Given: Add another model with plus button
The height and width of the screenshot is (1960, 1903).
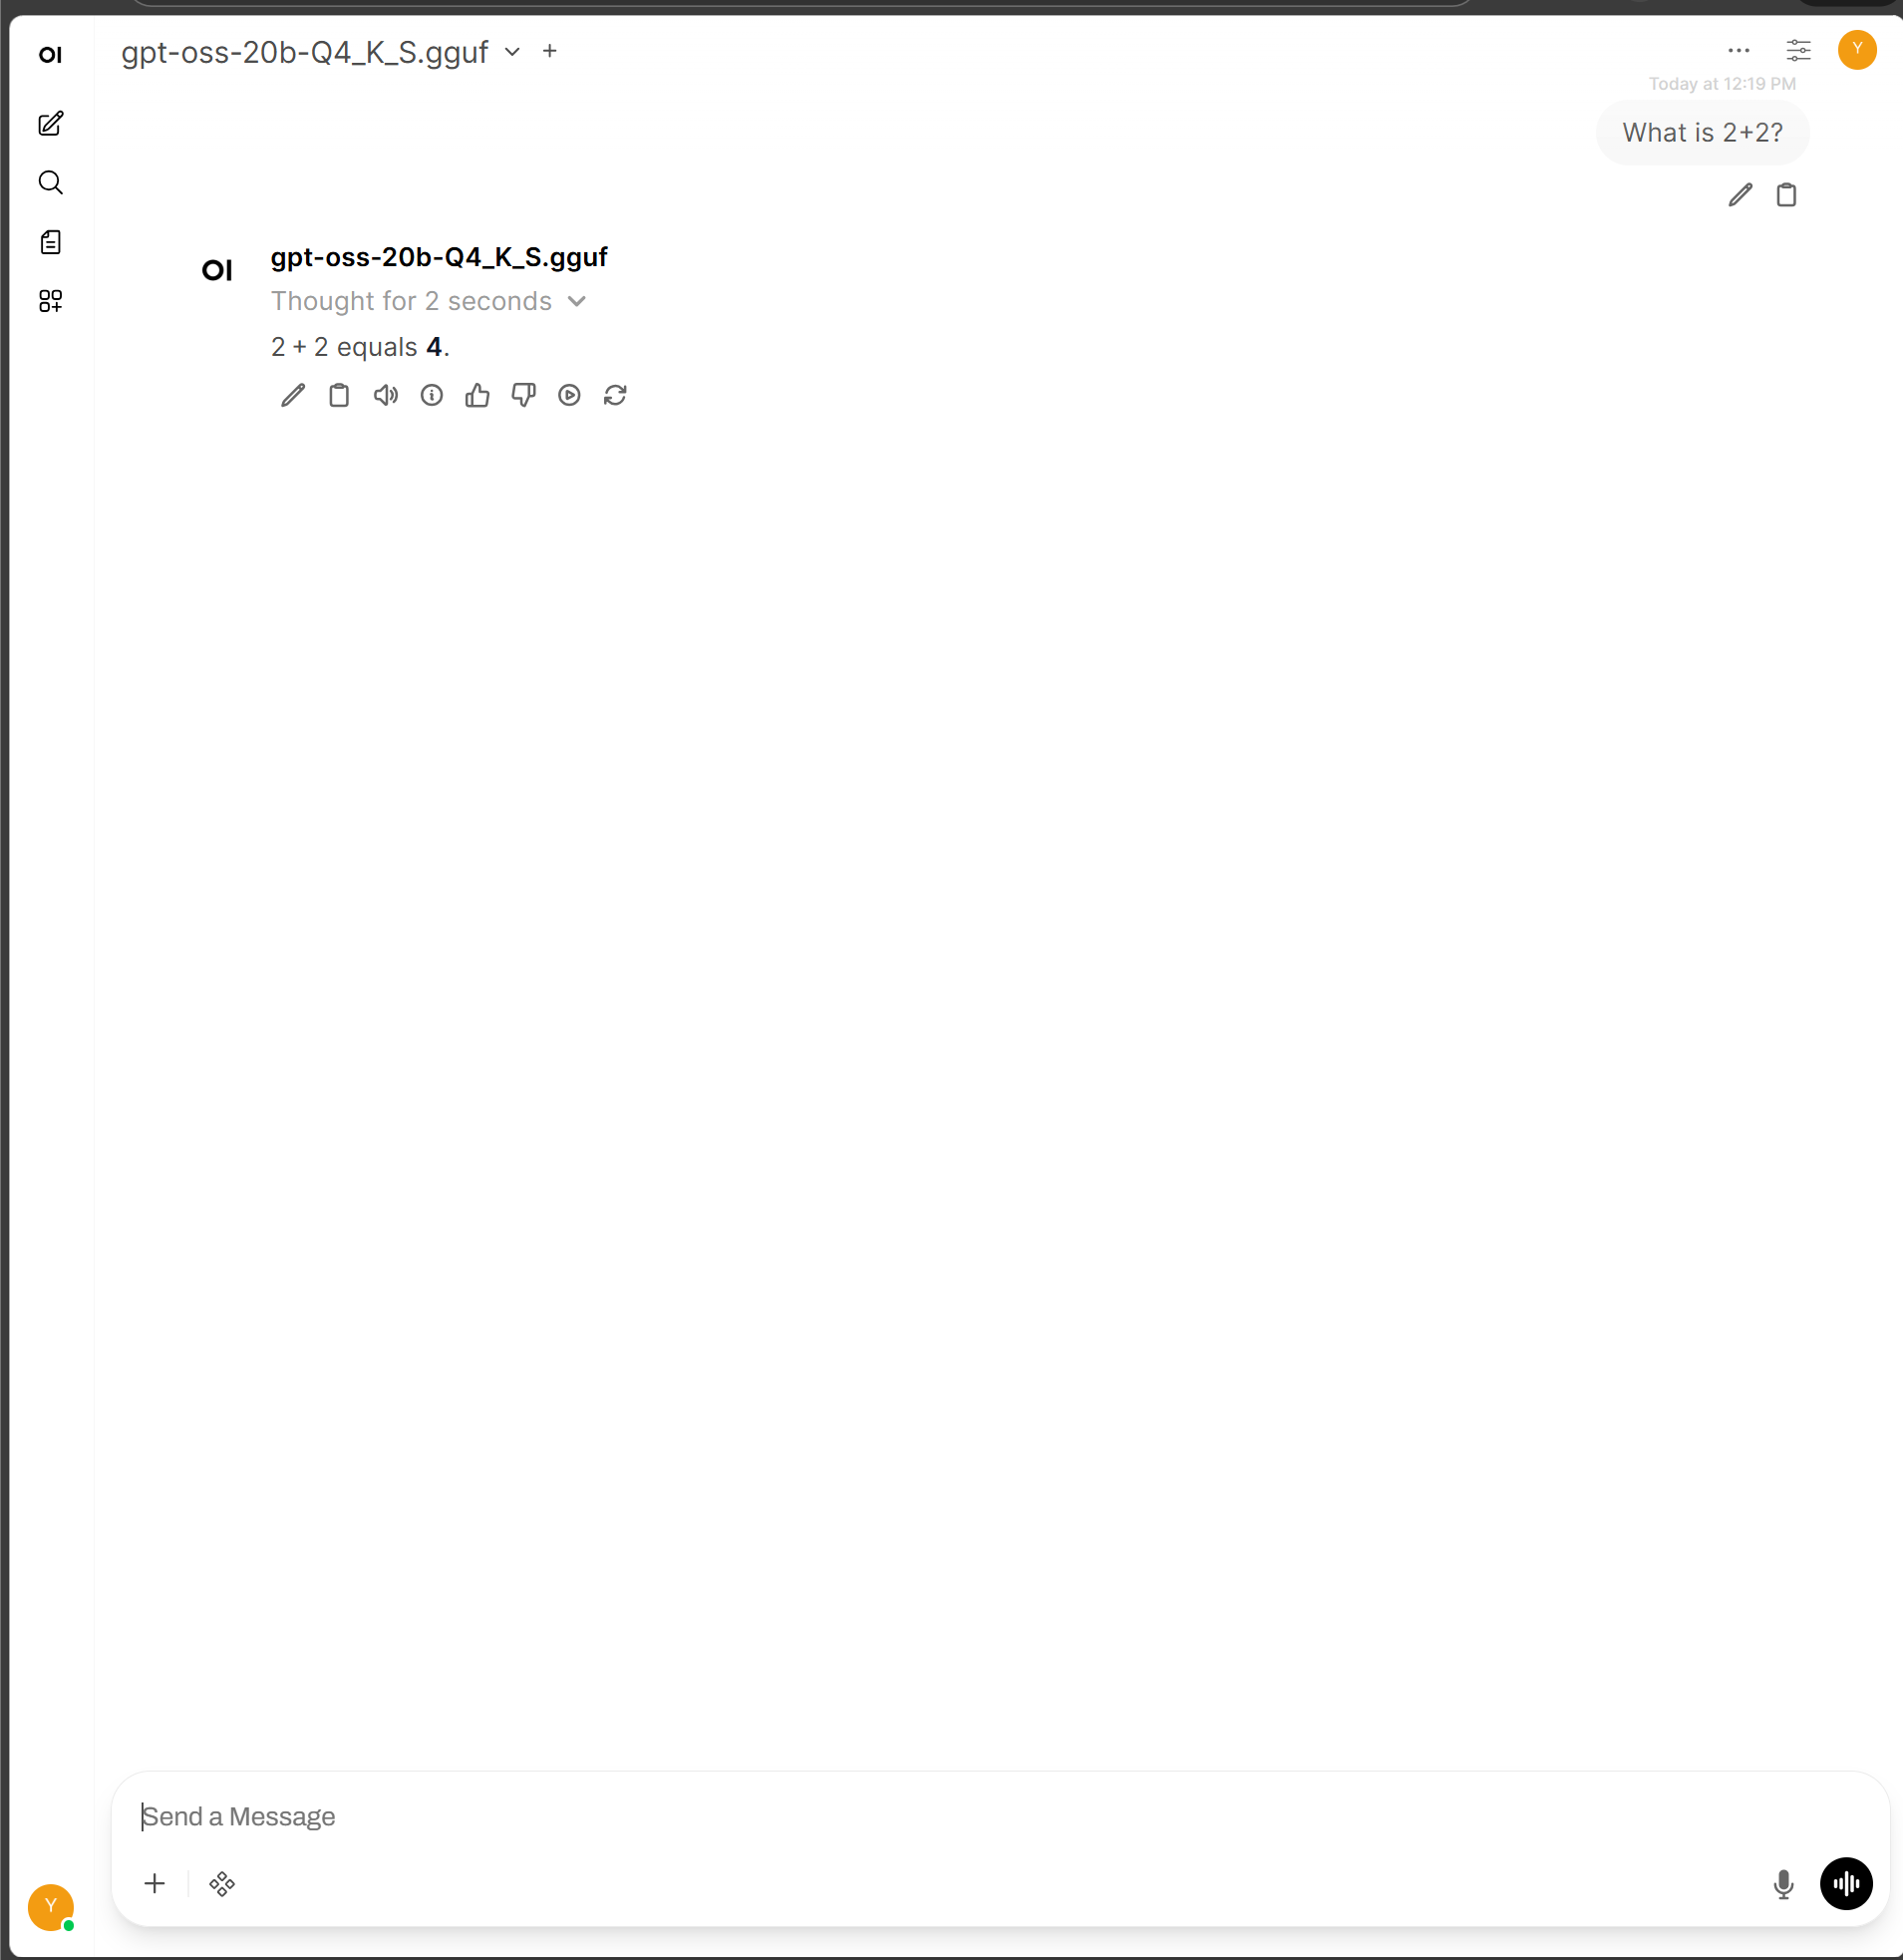Looking at the screenshot, I should coord(550,52).
